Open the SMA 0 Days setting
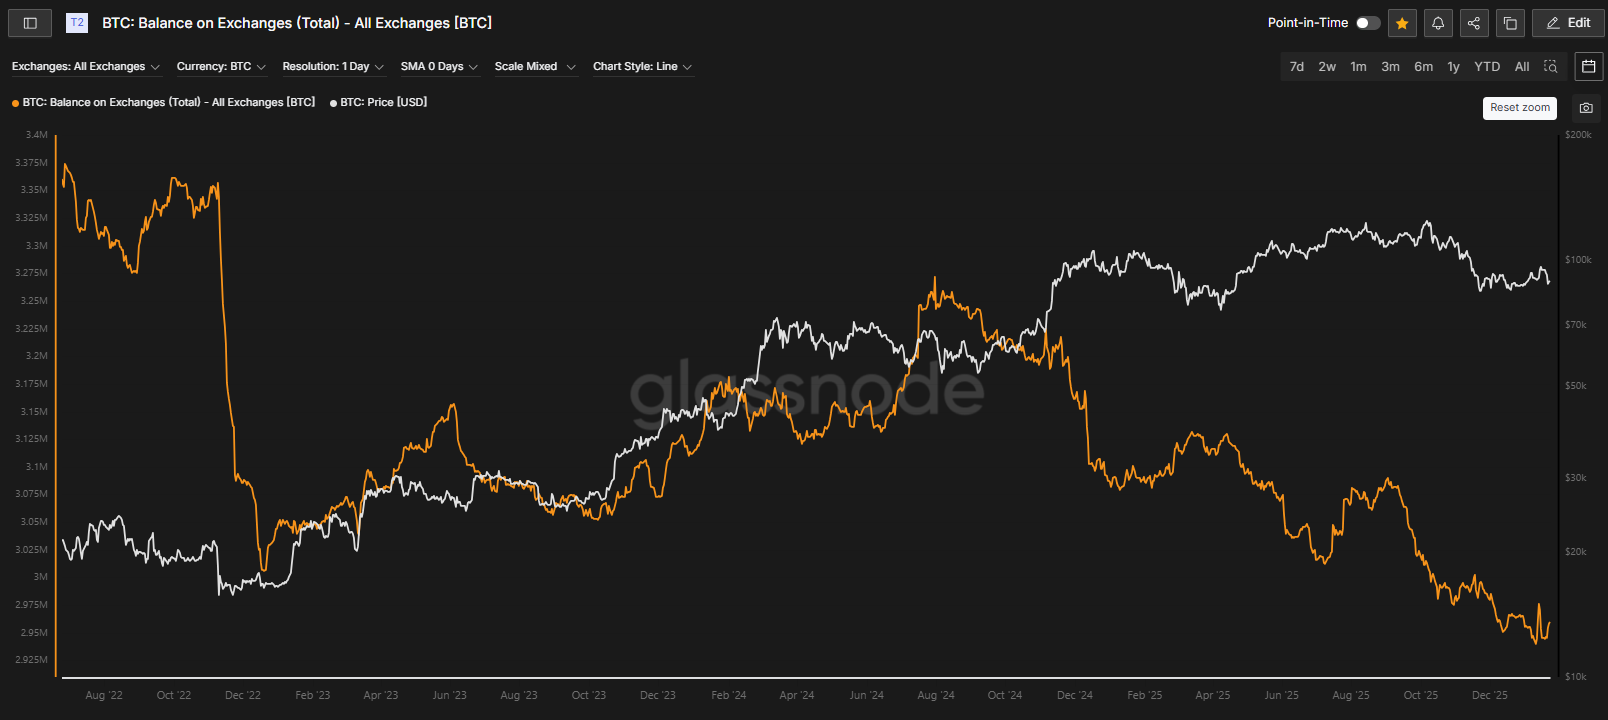The image size is (1608, 720). (439, 67)
